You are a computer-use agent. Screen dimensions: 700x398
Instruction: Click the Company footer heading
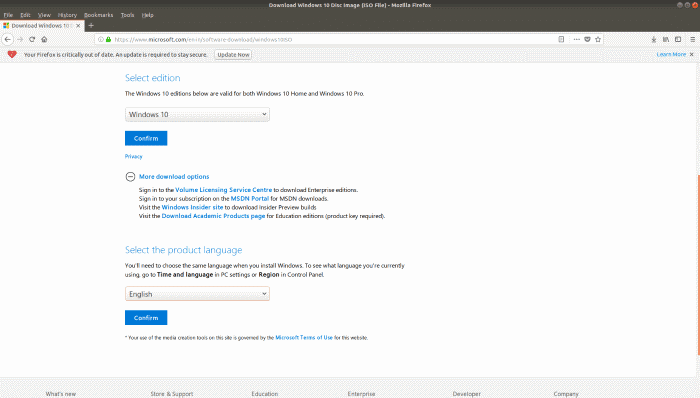[566, 394]
